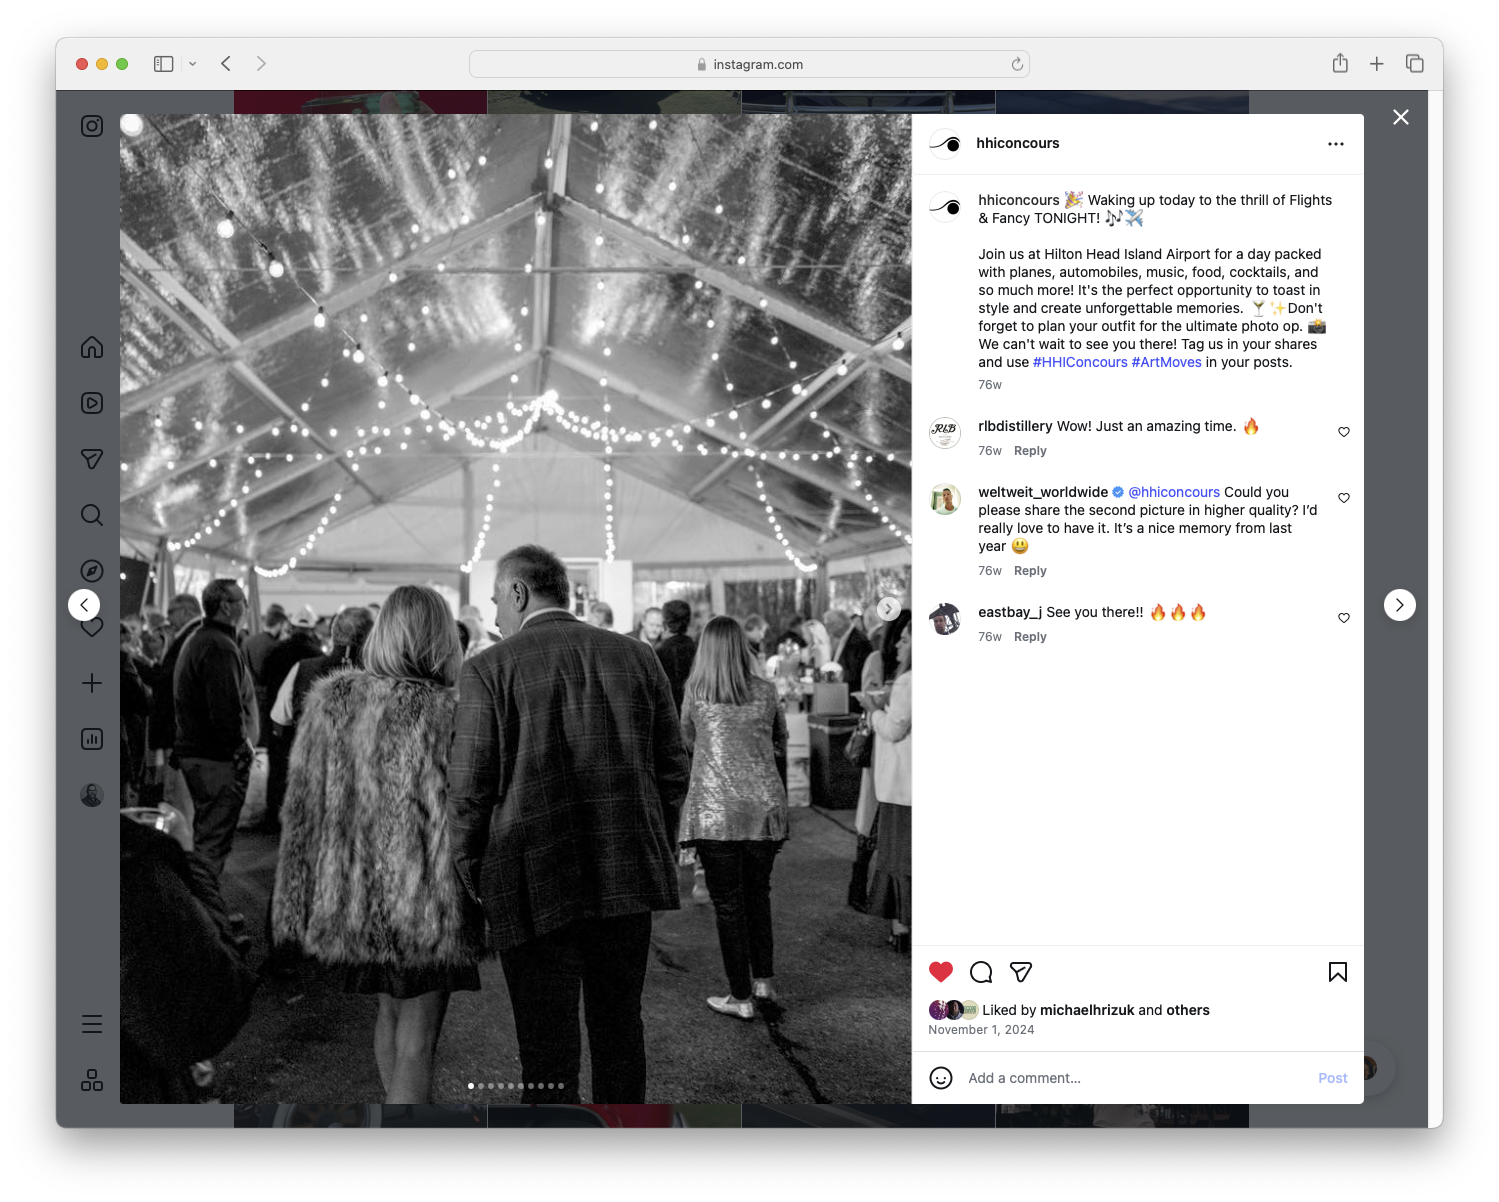
Task: Open the Search icon in sidebar
Action: [x=91, y=515]
